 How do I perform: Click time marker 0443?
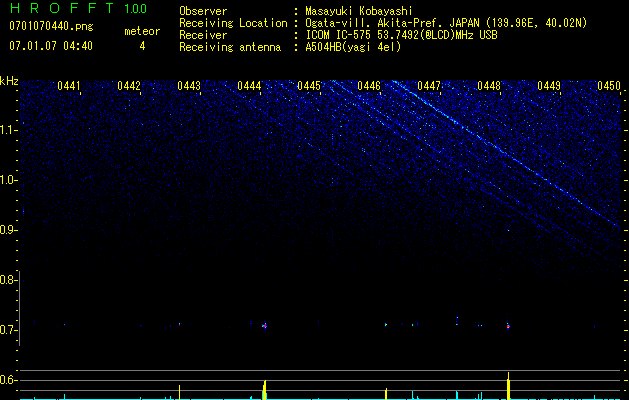(x=189, y=86)
